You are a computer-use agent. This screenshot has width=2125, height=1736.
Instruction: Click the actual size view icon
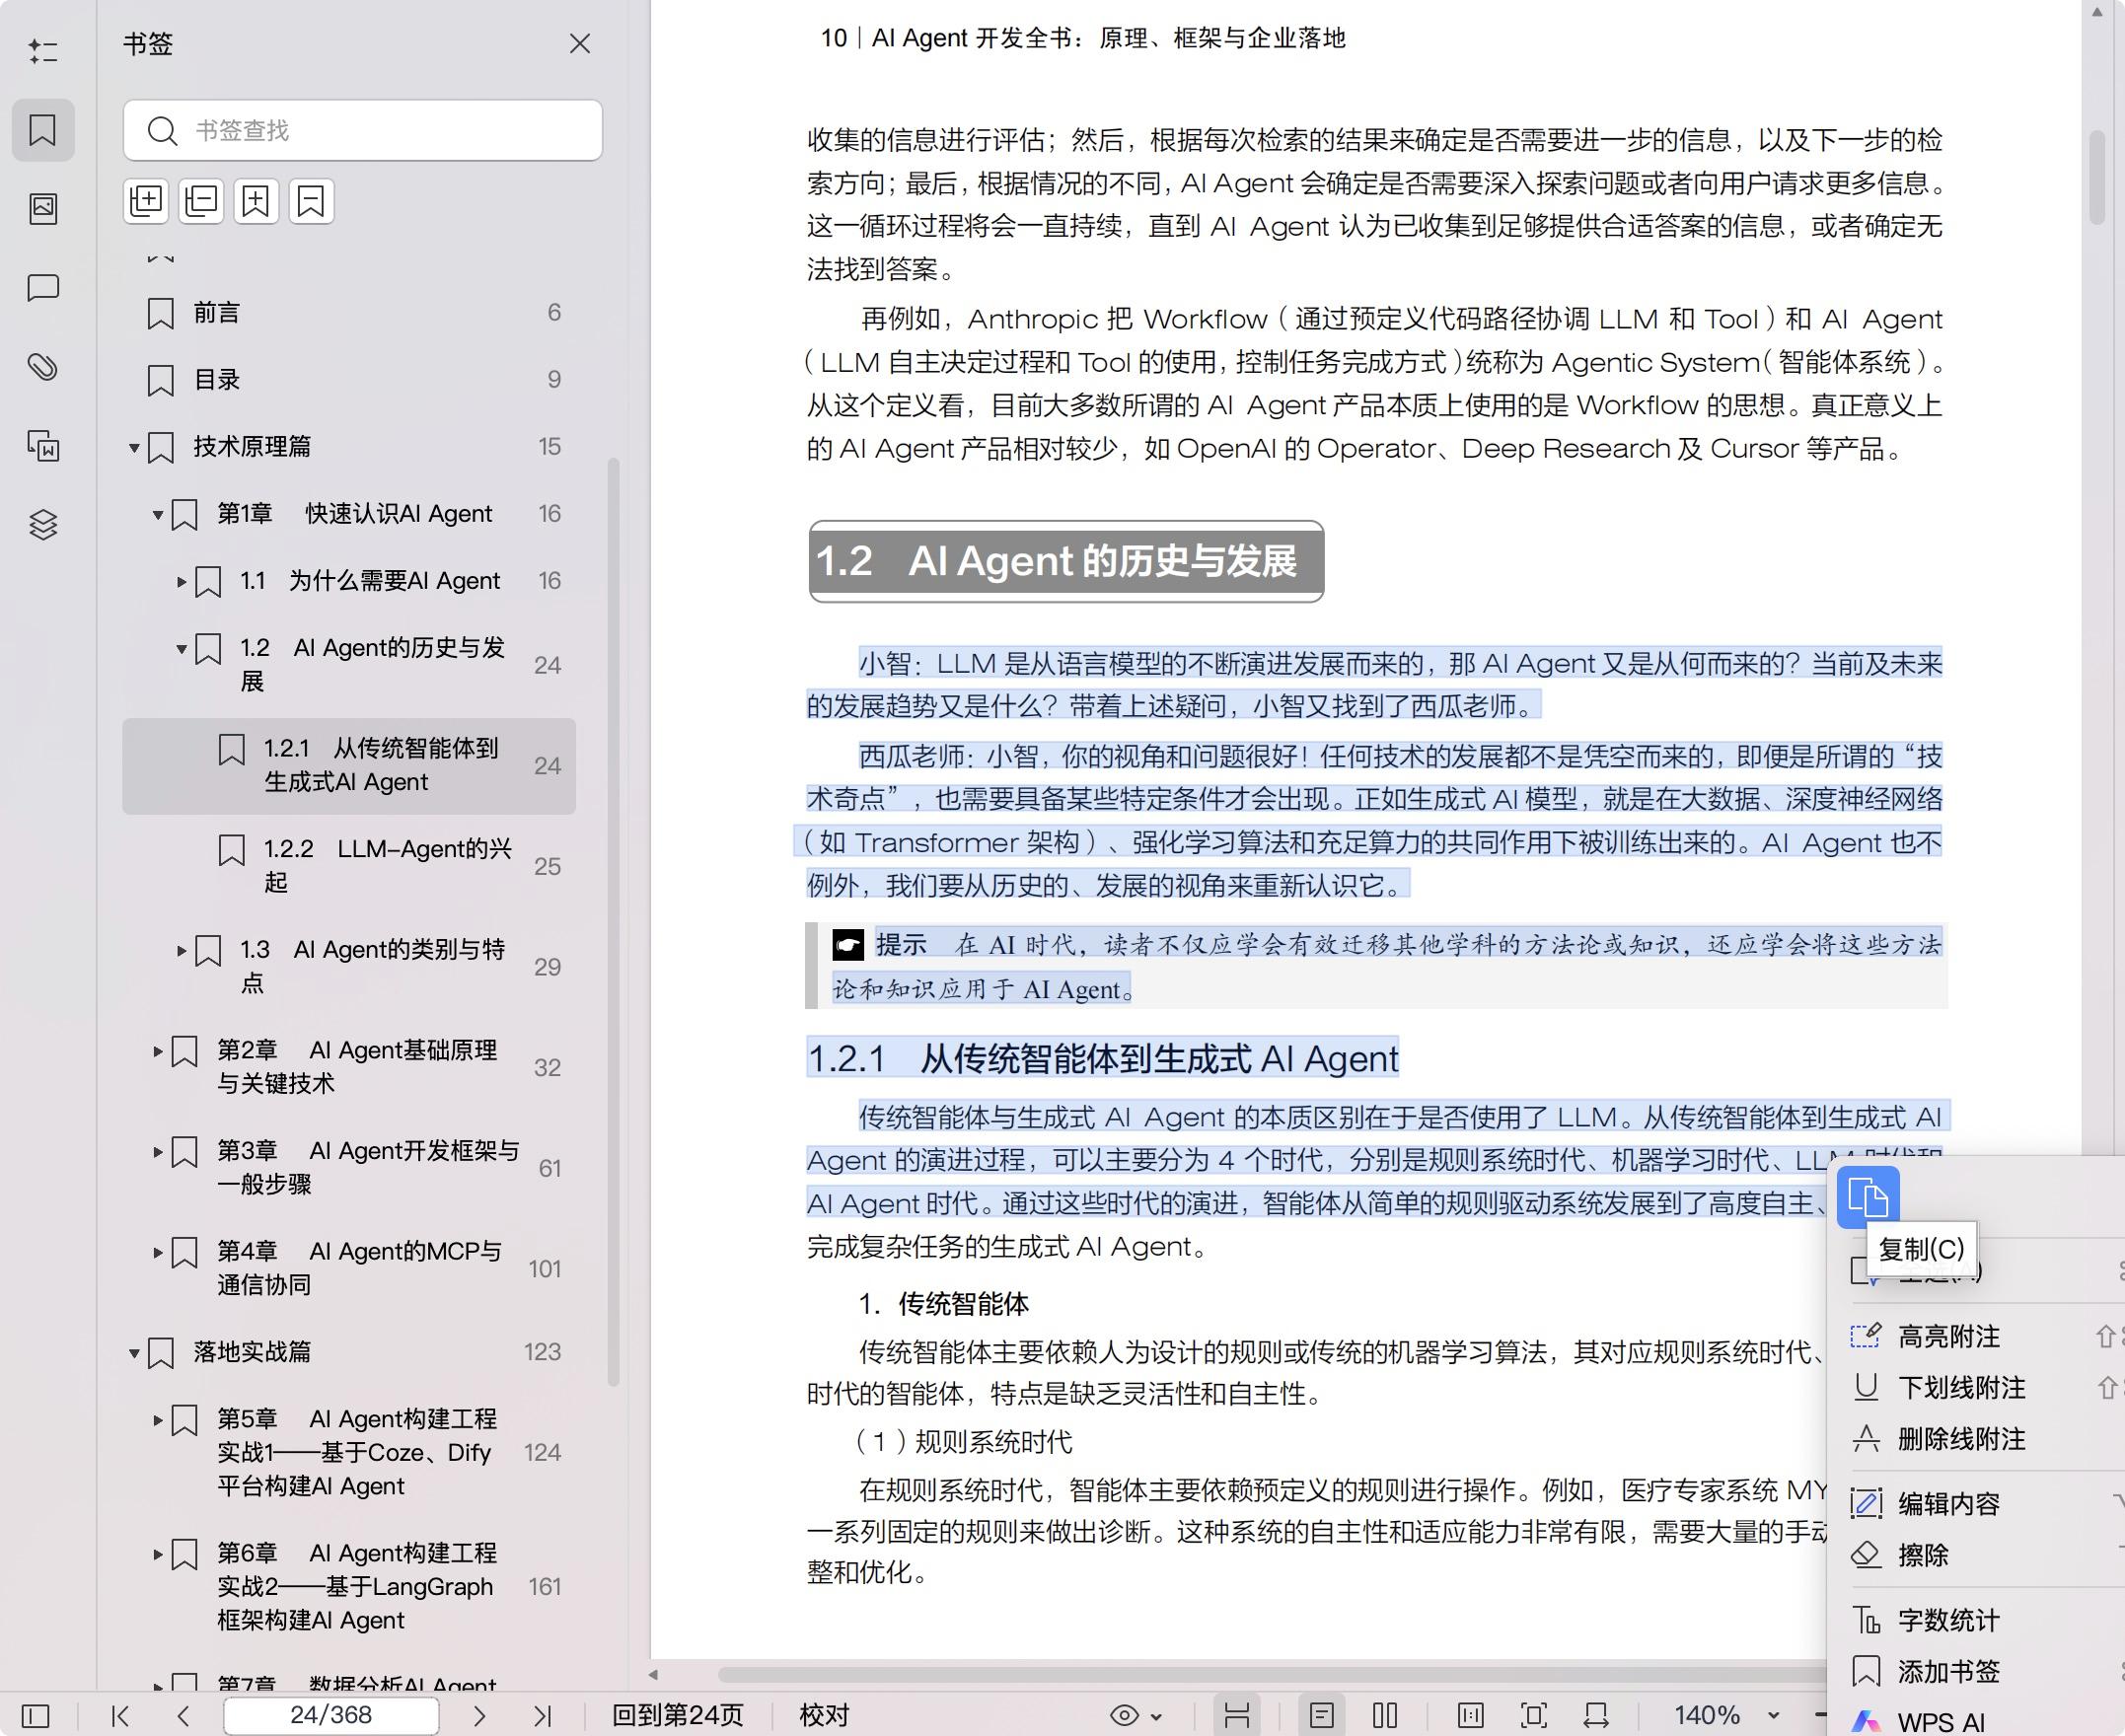coord(1471,1716)
